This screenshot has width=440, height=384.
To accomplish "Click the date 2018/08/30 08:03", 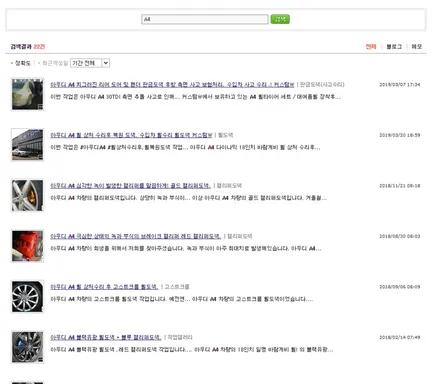I will 400,236.
